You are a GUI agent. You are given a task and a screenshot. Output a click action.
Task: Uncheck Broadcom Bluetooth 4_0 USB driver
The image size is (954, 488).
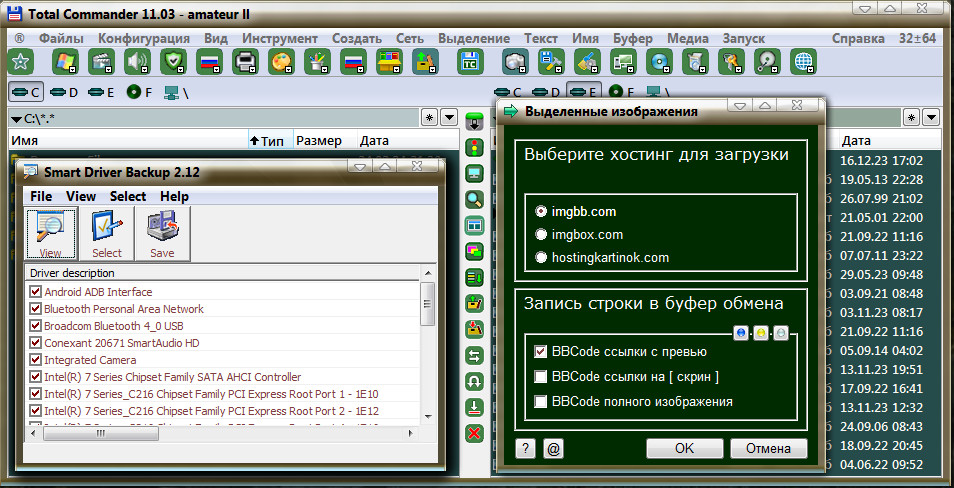[x=35, y=326]
